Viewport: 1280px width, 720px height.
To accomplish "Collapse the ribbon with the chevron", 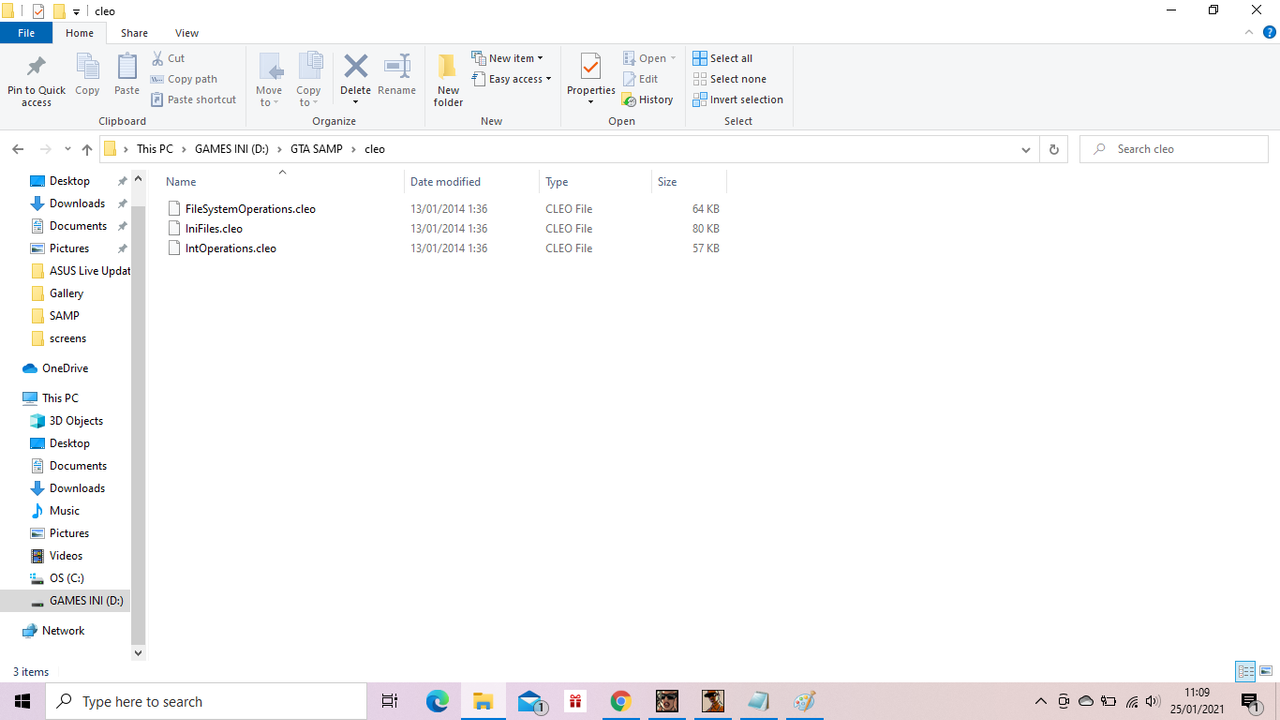I will coord(1250,33).
